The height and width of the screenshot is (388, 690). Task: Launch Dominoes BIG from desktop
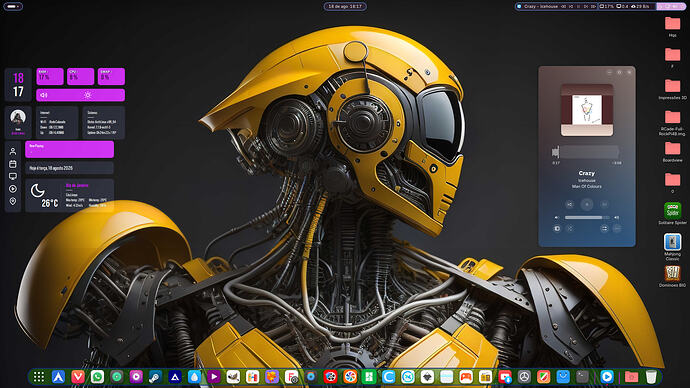[x=672, y=277]
